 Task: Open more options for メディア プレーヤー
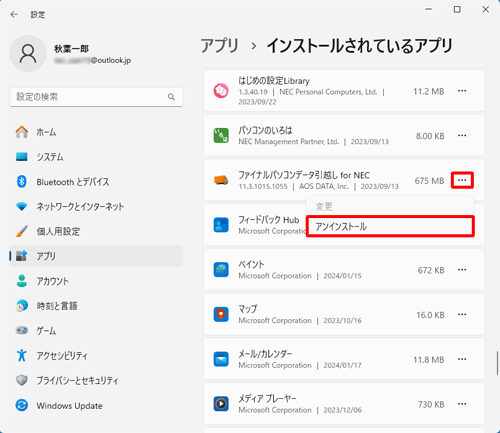(x=462, y=404)
